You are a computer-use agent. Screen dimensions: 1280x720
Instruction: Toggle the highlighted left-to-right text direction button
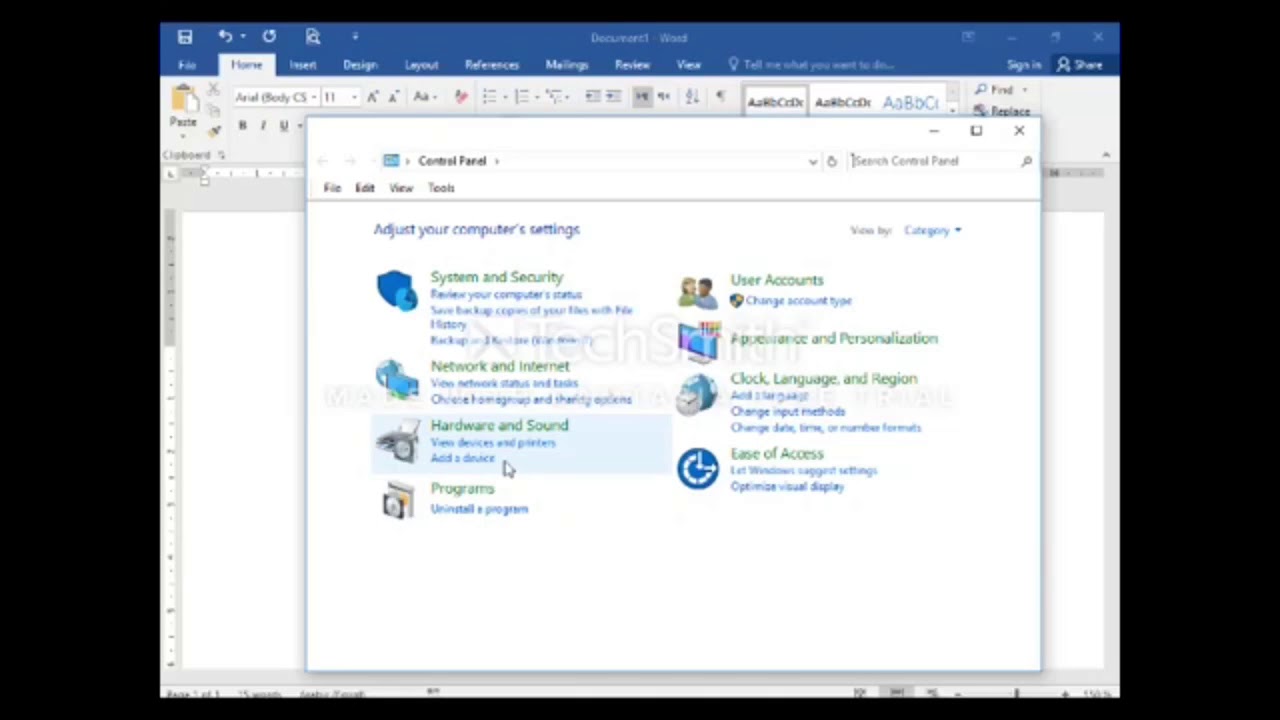click(642, 97)
